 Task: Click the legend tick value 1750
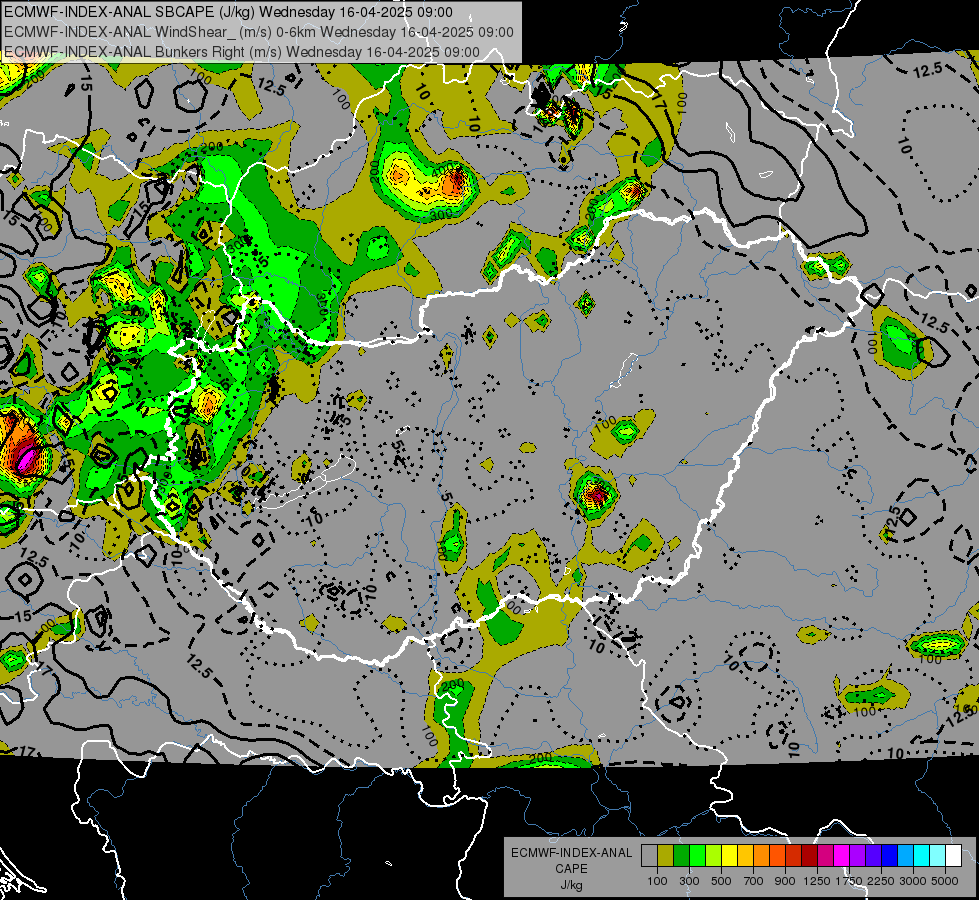point(849,881)
